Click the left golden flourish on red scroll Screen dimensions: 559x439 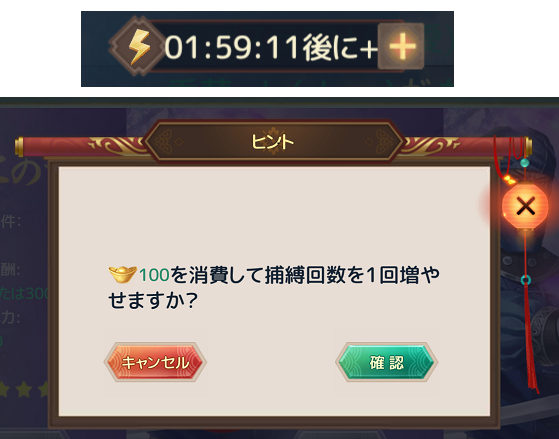(x=119, y=145)
